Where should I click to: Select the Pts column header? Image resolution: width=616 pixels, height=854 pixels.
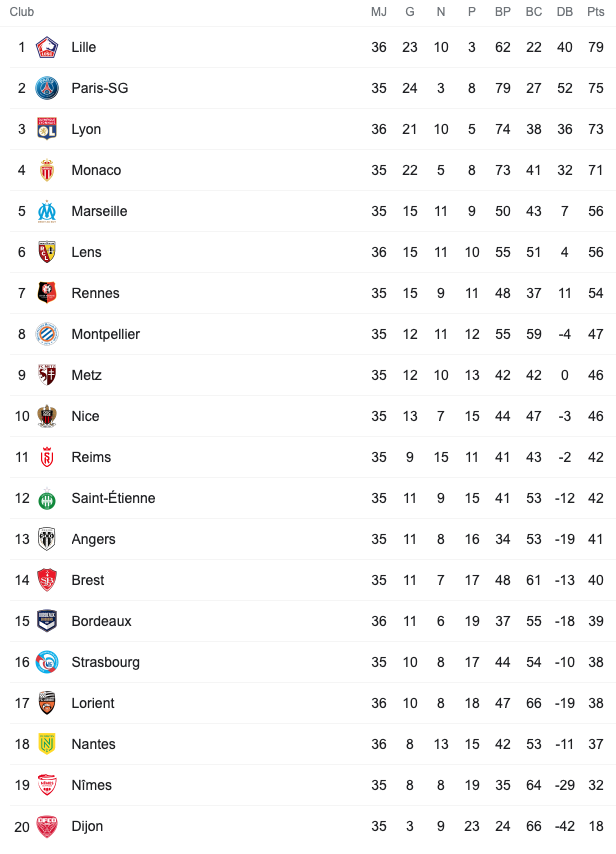pyautogui.click(x=596, y=12)
